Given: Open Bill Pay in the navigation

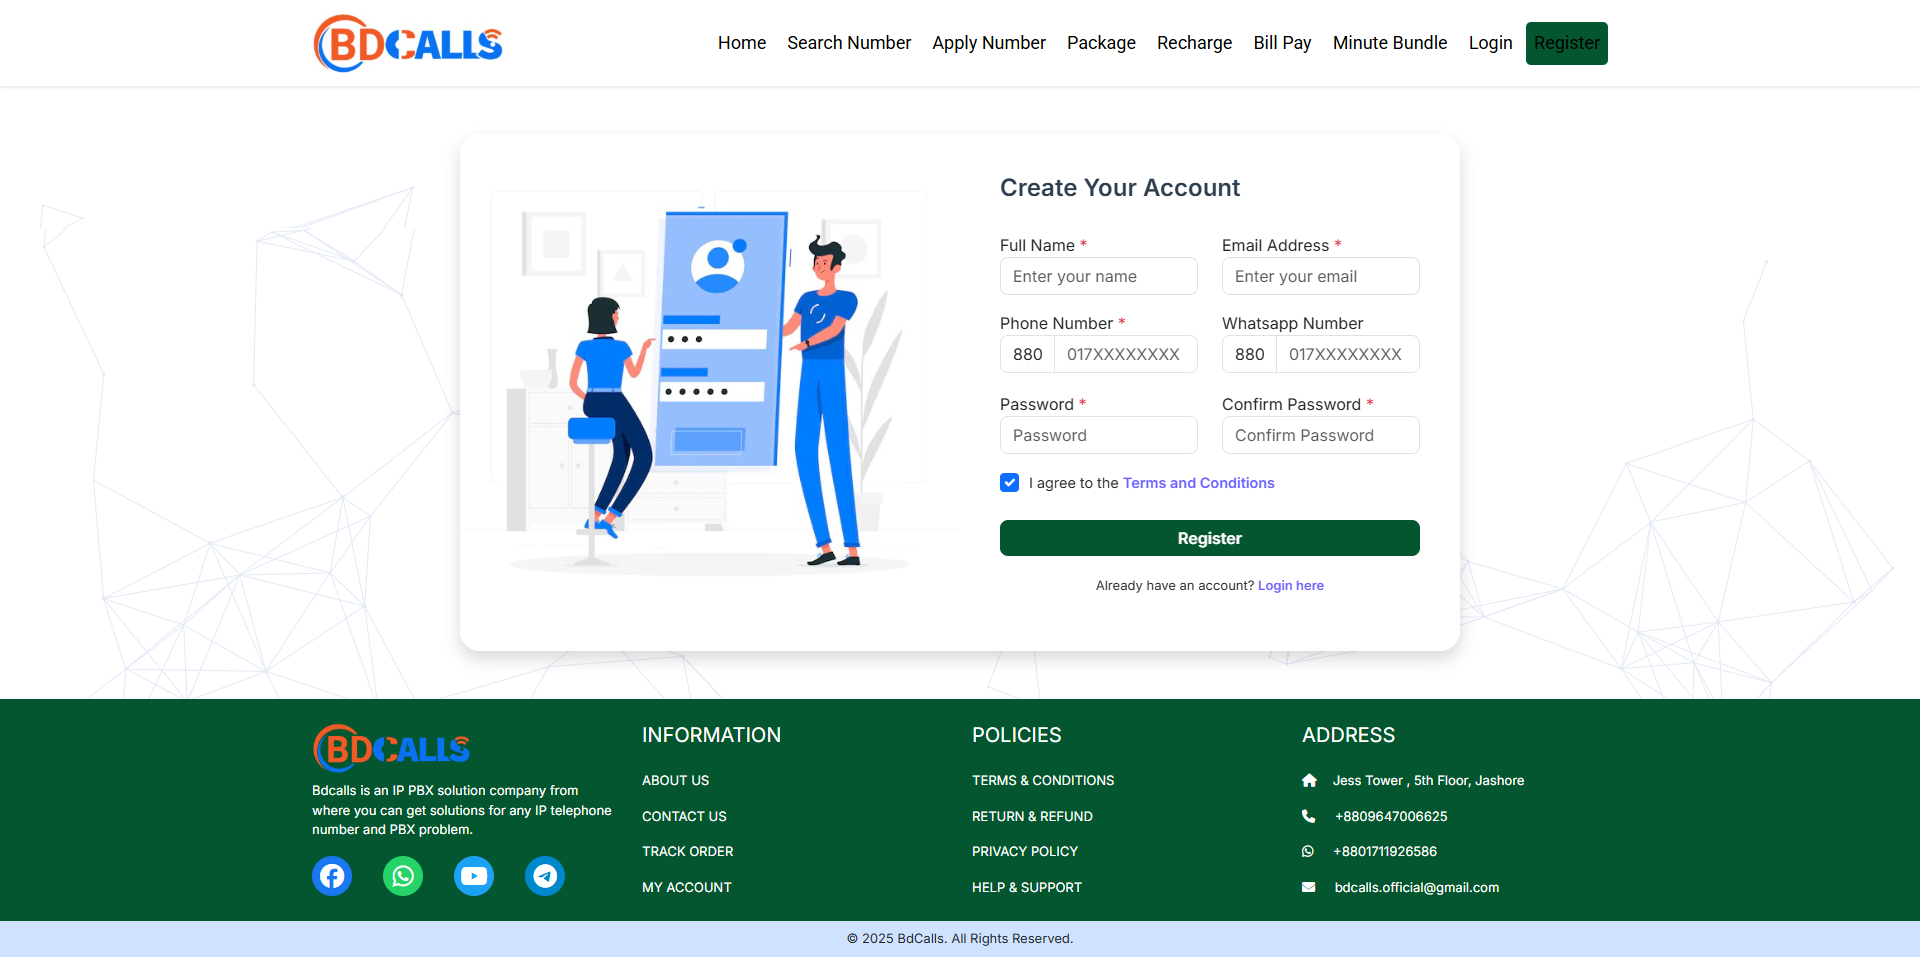Looking at the screenshot, I should [x=1282, y=43].
